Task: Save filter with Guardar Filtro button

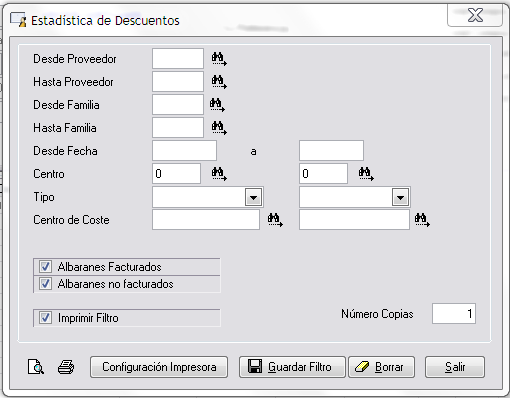Action: click(x=292, y=367)
